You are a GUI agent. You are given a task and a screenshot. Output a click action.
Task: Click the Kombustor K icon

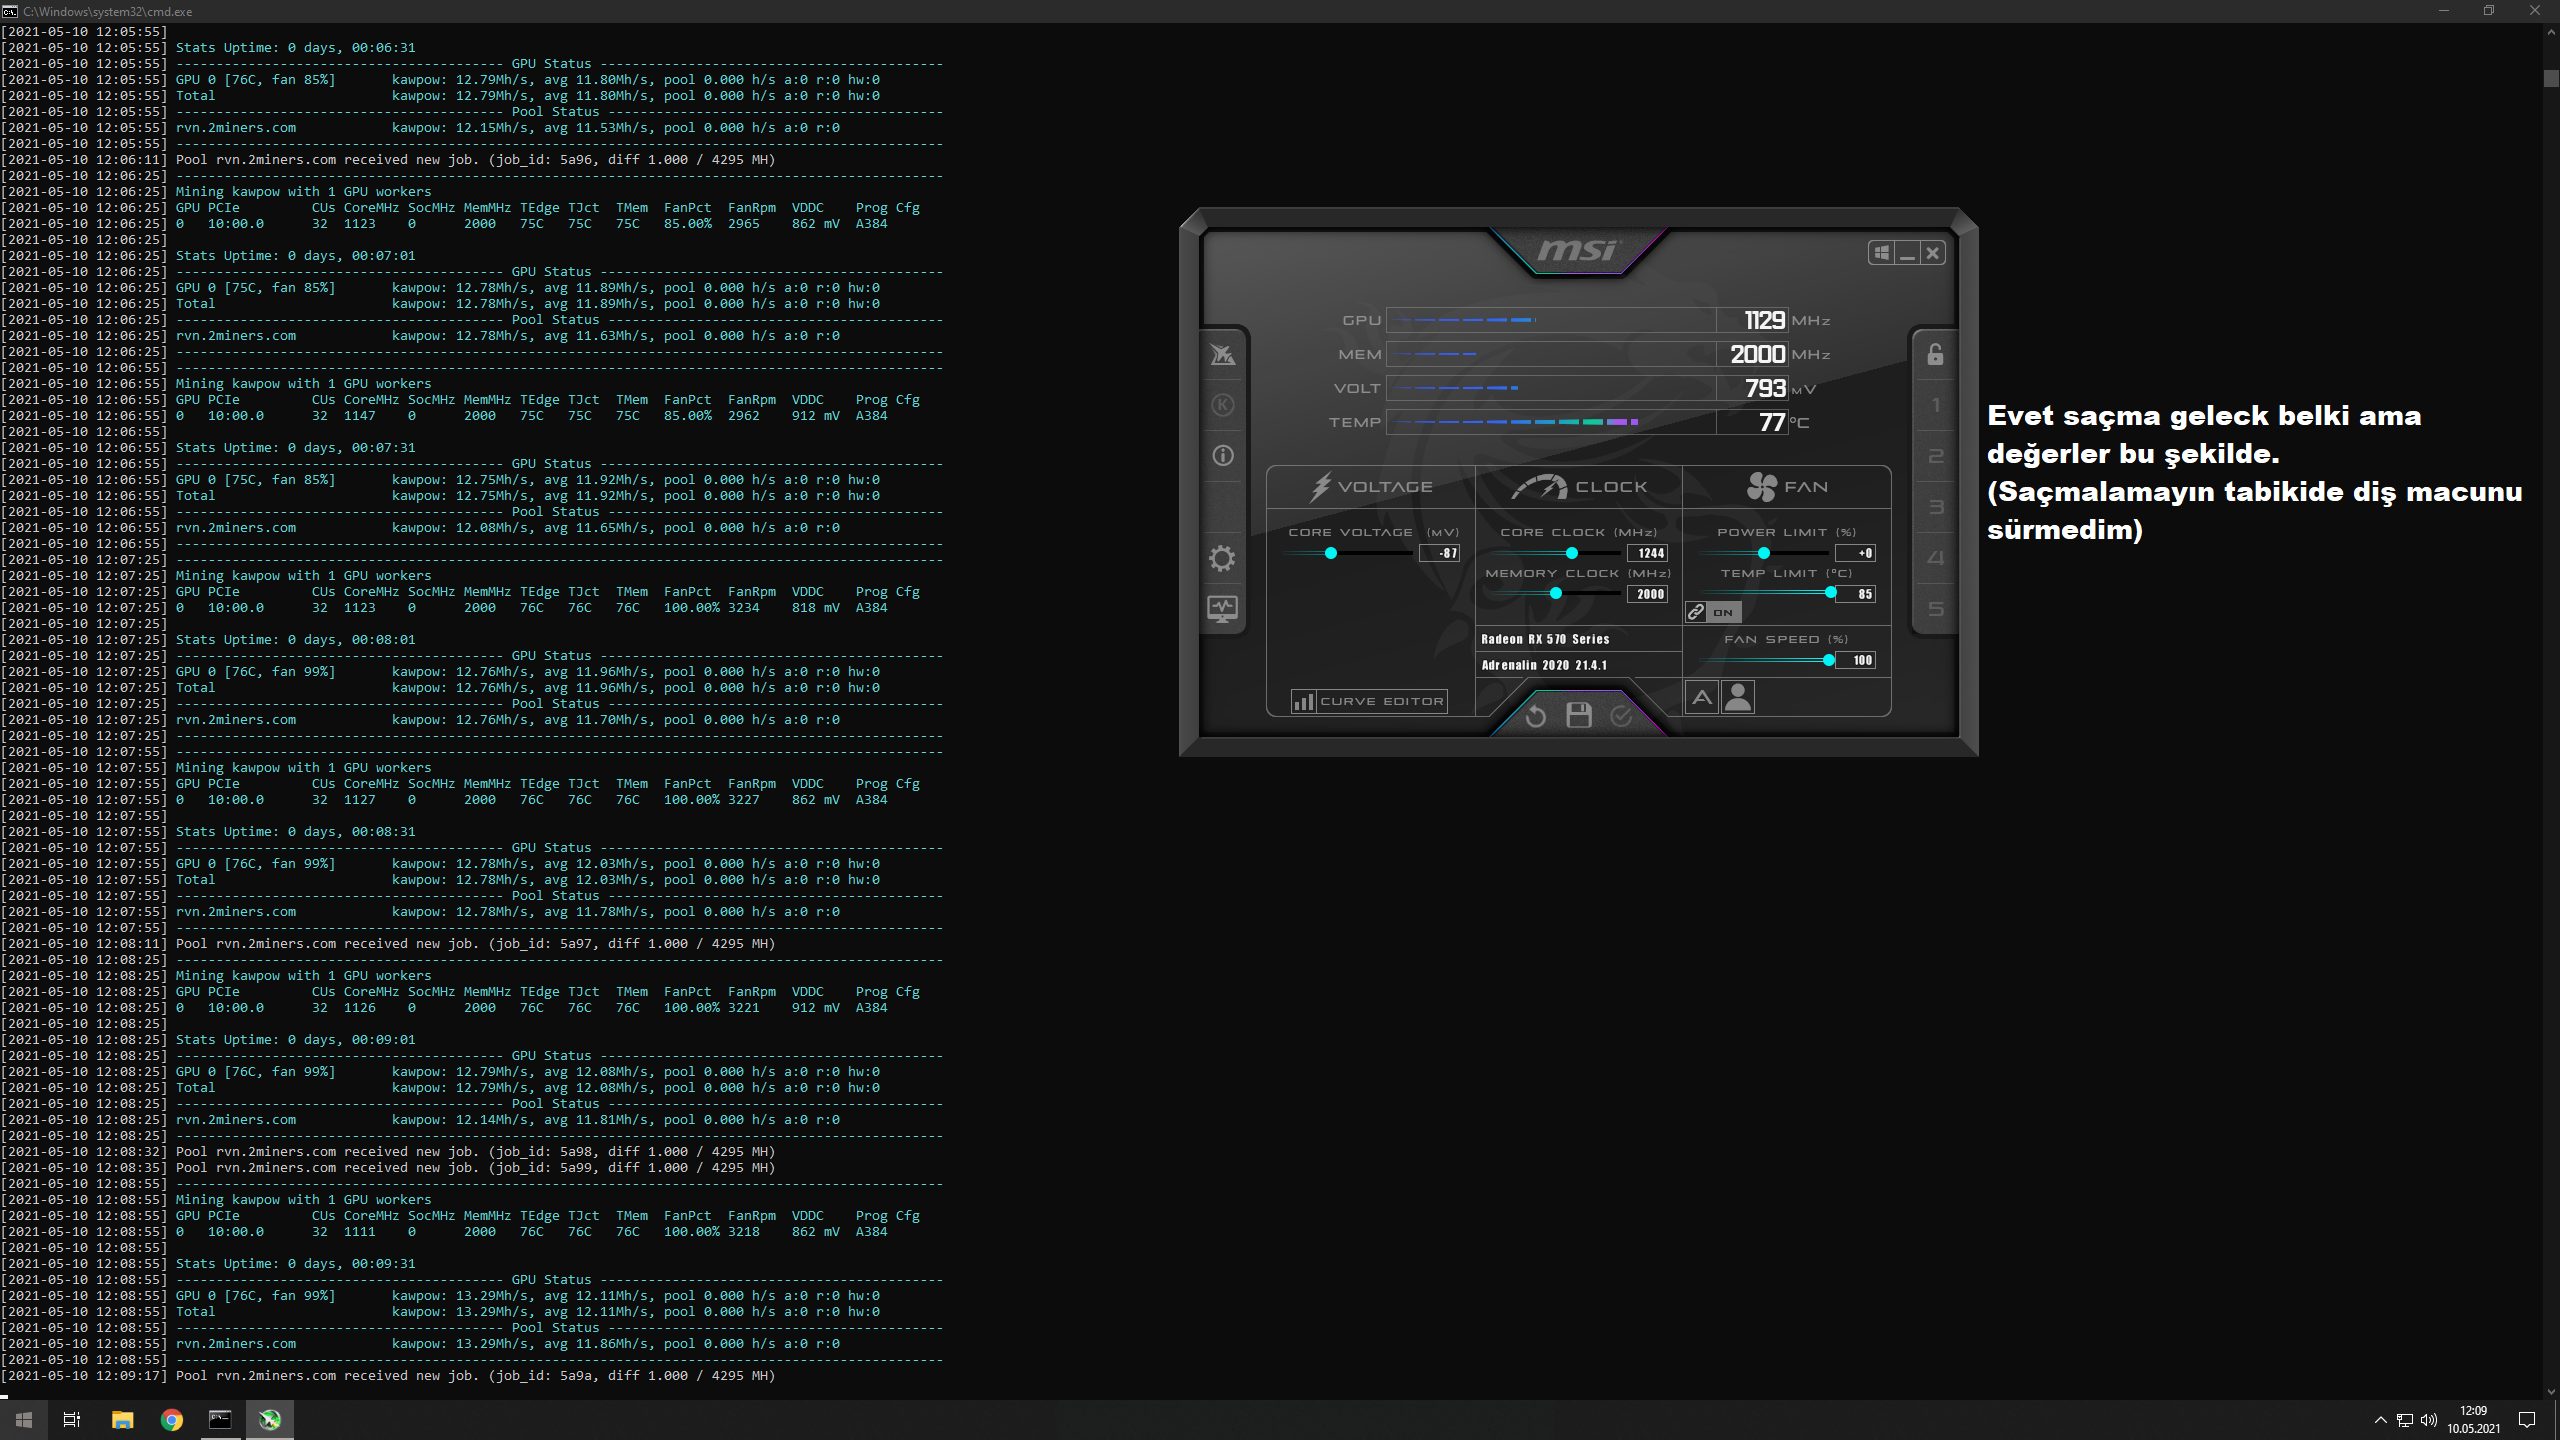[1222, 405]
